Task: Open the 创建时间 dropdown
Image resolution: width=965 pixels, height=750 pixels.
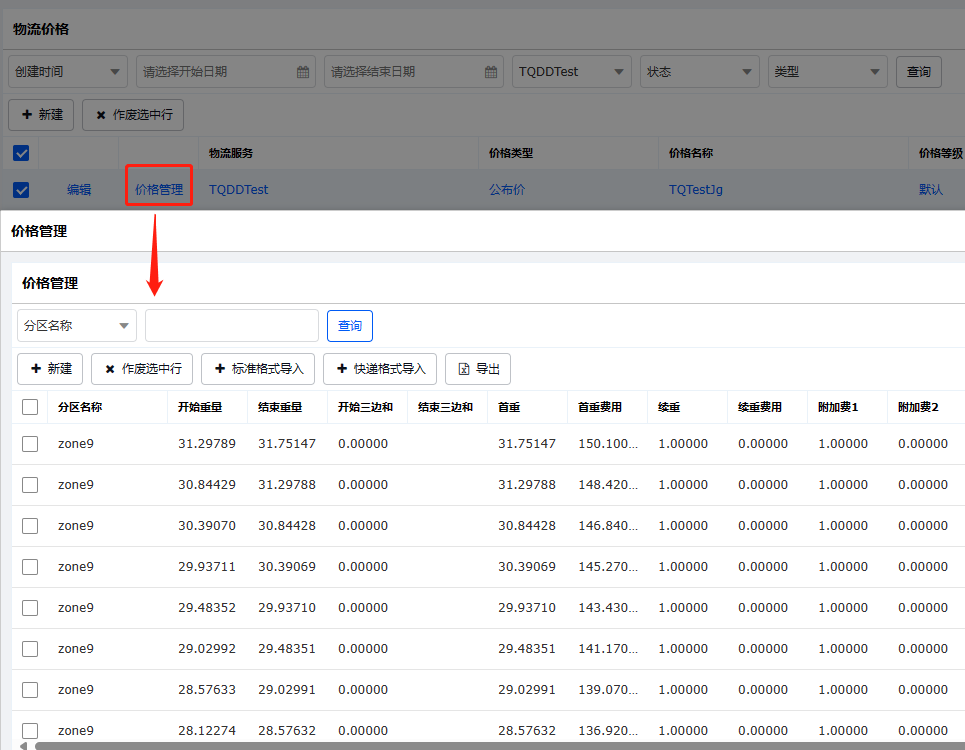Action: tap(68, 72)
